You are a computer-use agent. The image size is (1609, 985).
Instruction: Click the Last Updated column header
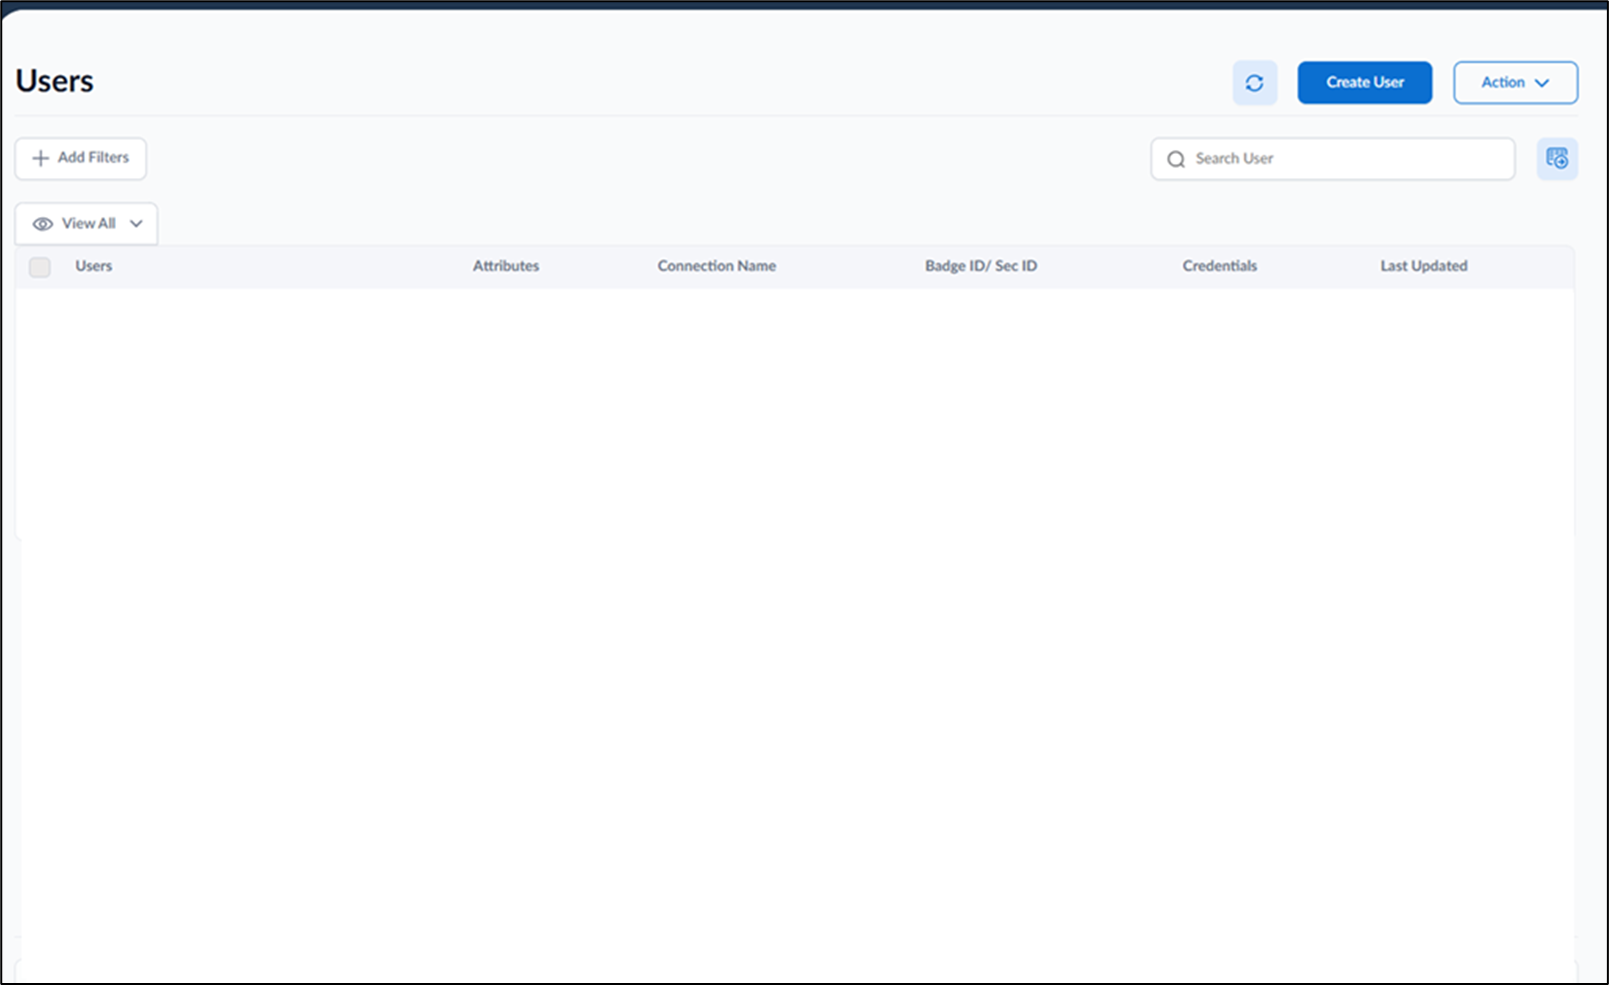pos(1424,266)
